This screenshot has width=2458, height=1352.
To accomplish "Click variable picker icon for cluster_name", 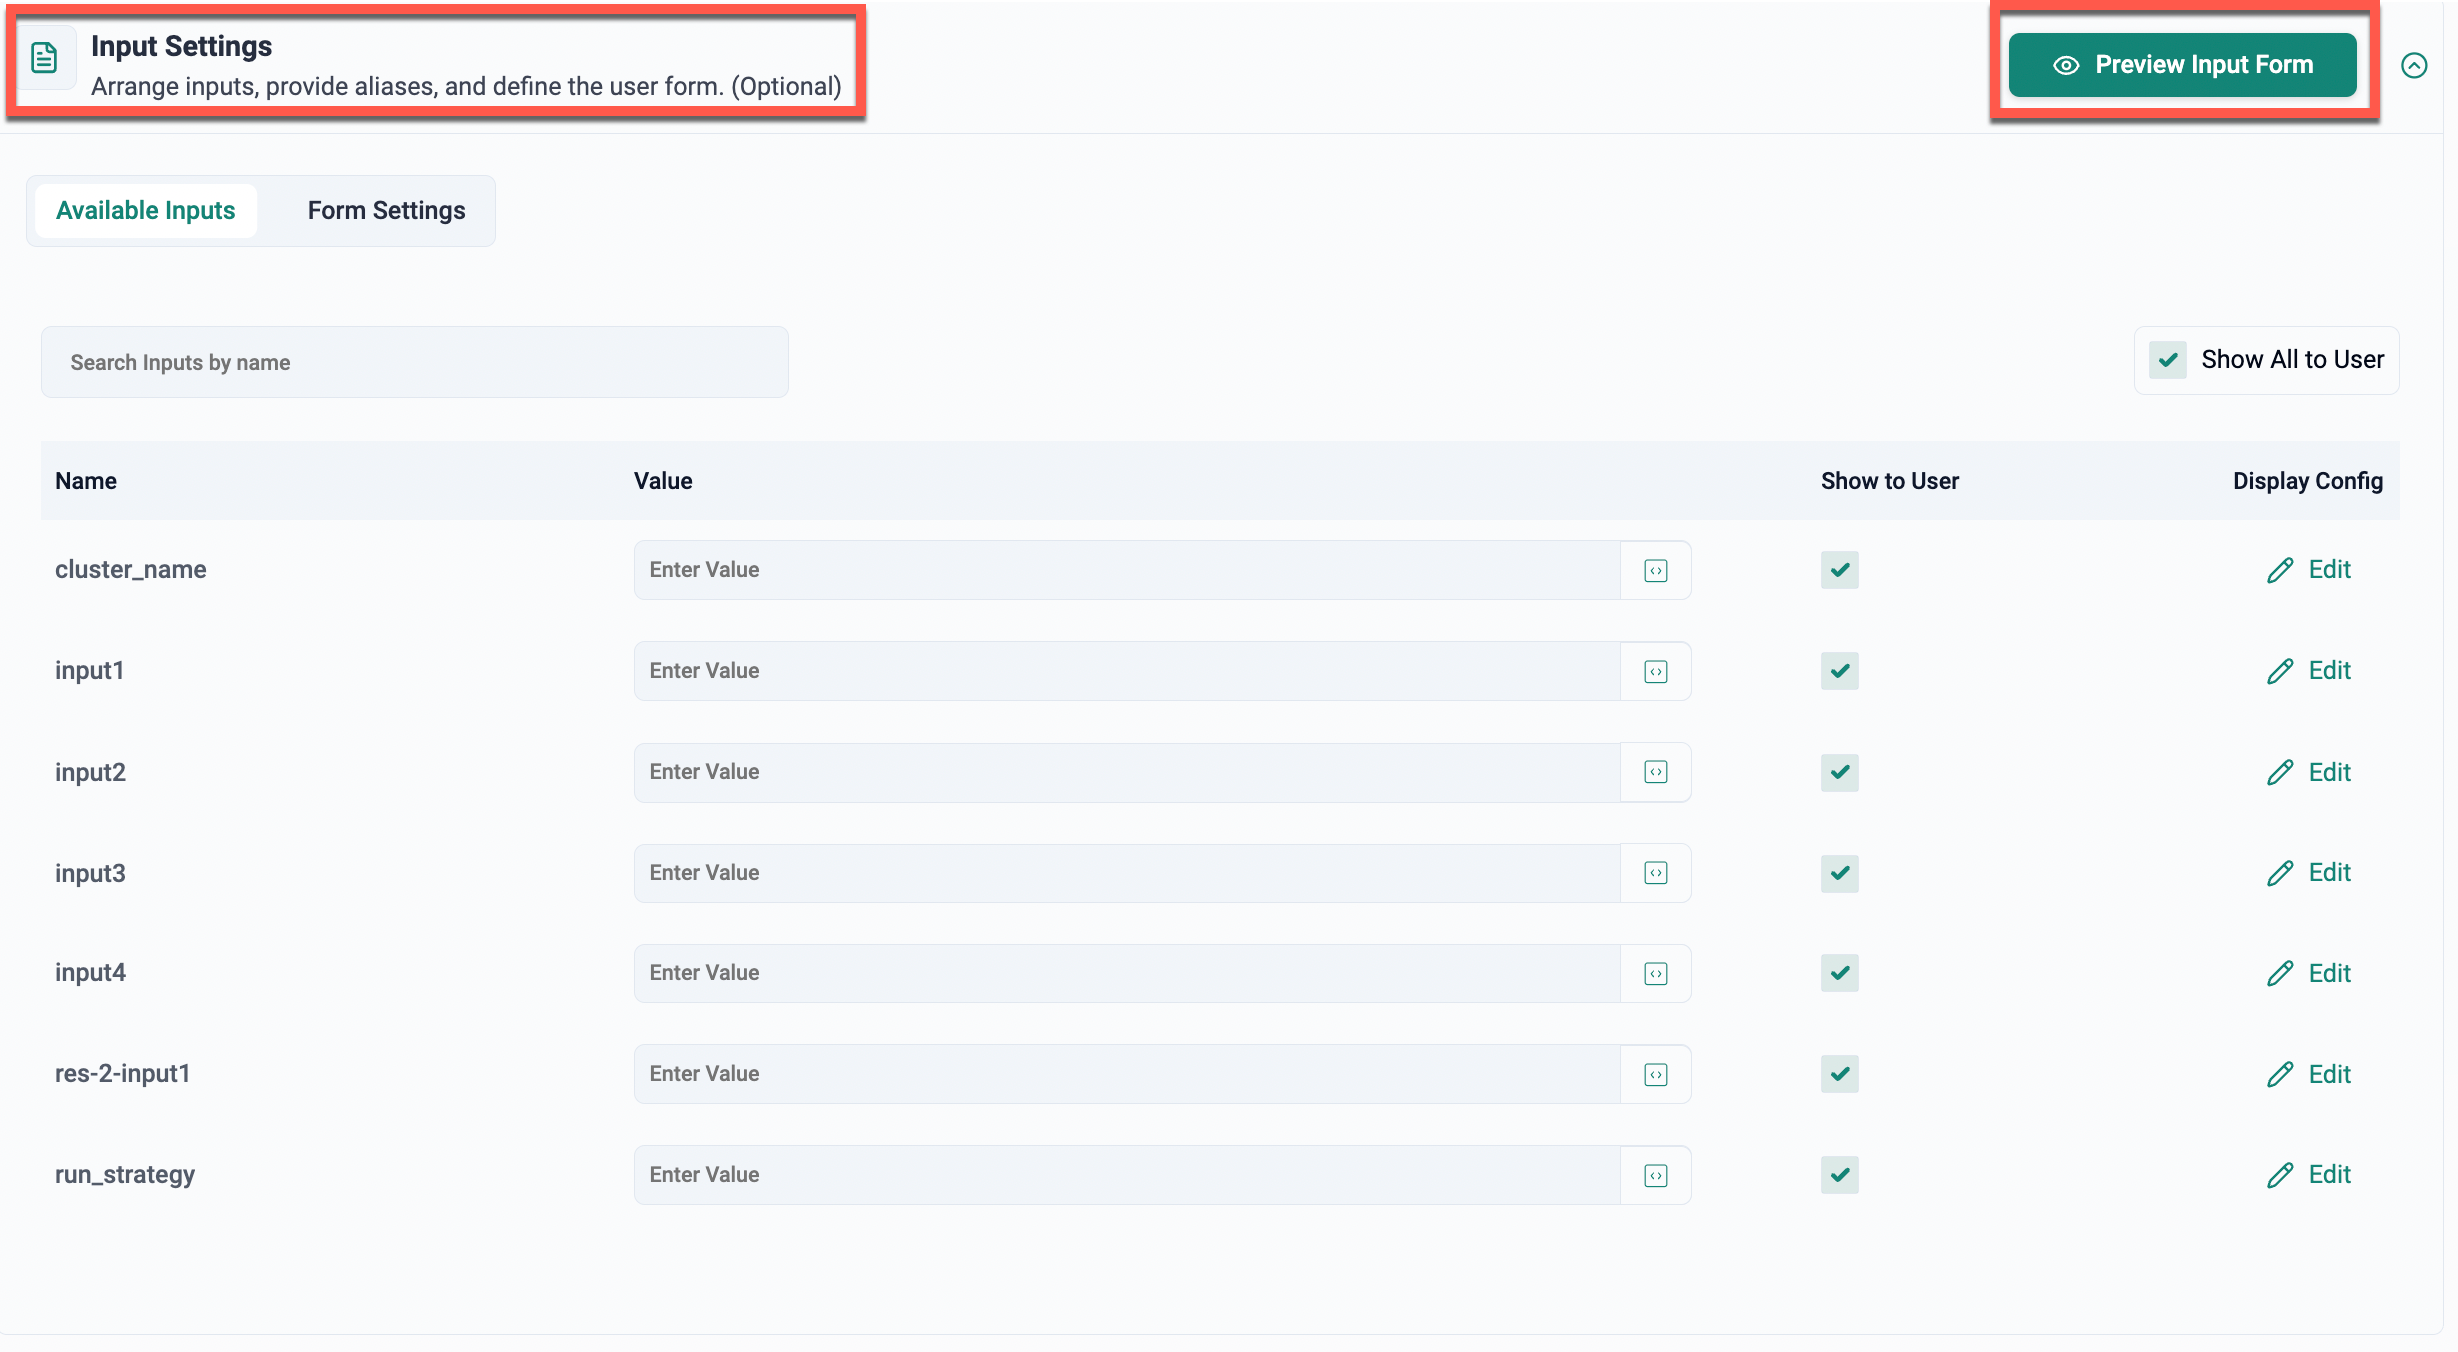I will (1656, 571).
